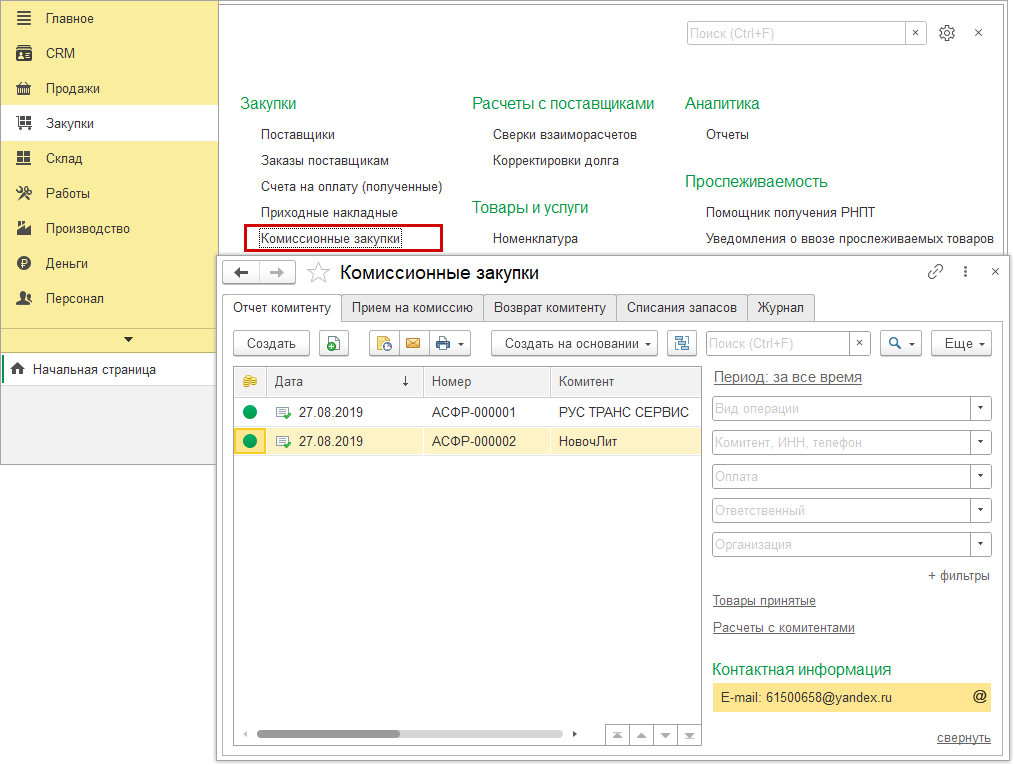The width and height of the screenshot is (1014, 765).
Task: Open Вид операции dropdown
Action: point(980,408)
